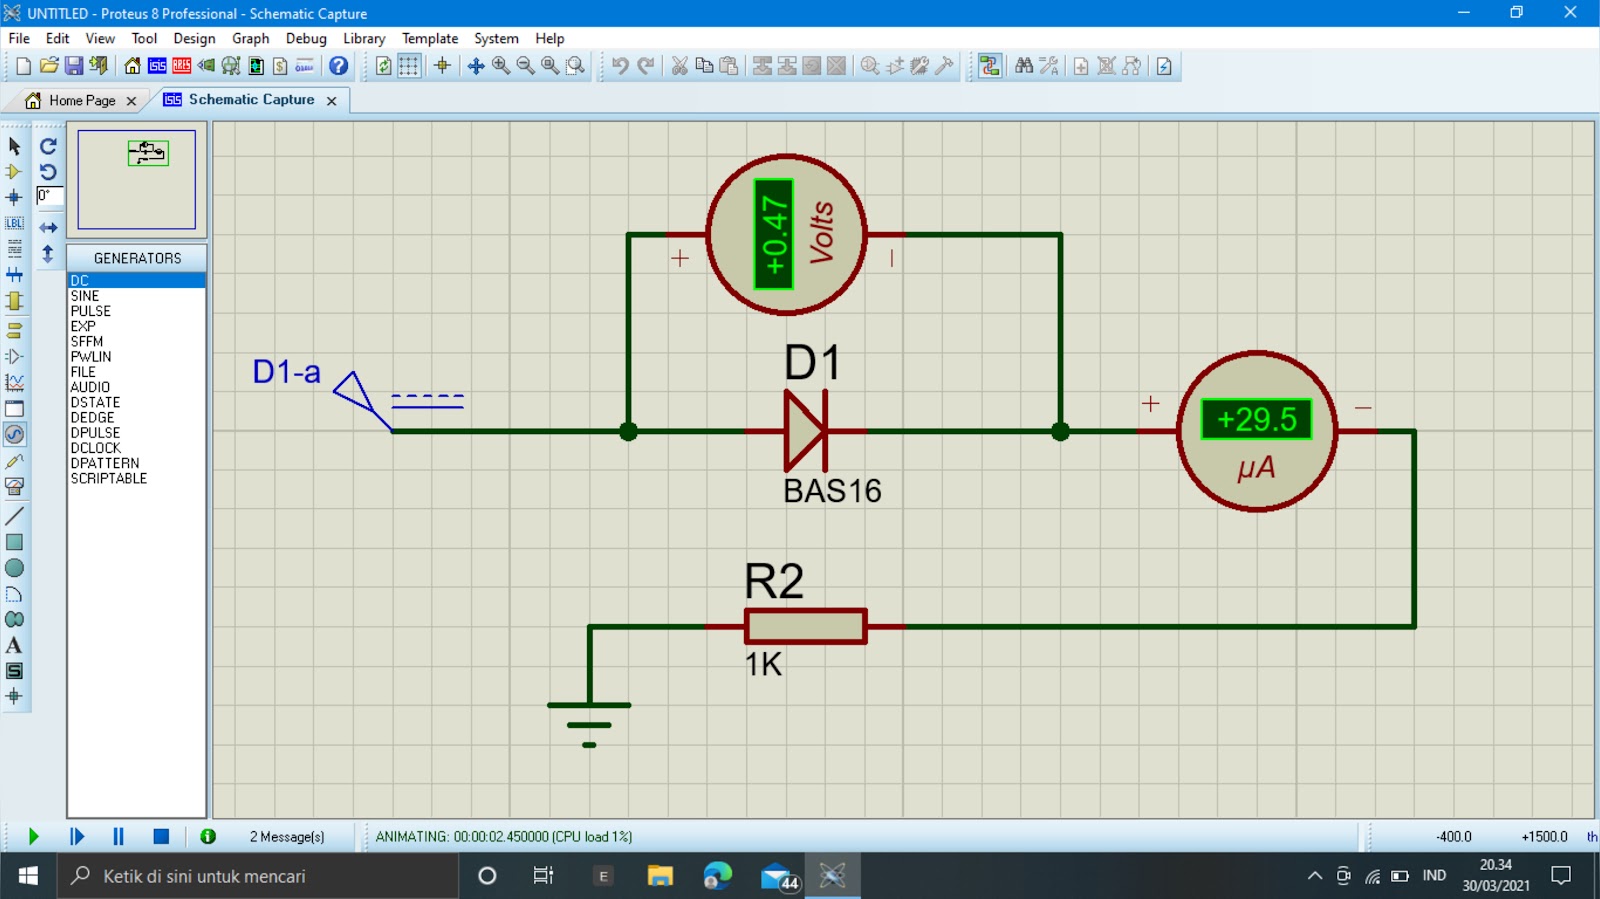Select 2D graphics box tool
The image size is (1600, 899).
(14, 542)
